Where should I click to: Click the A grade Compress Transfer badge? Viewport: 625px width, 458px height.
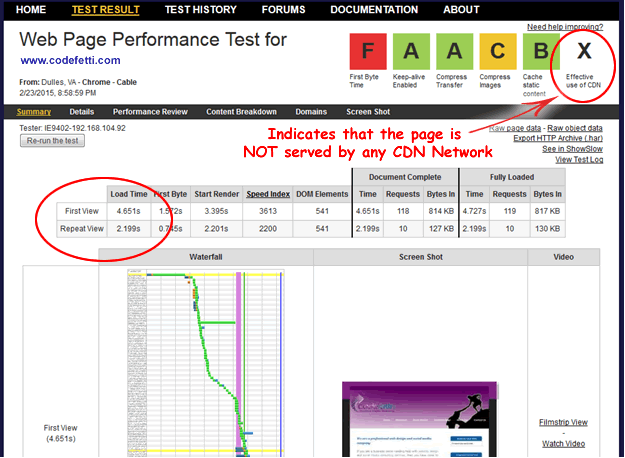coord(454,51)
